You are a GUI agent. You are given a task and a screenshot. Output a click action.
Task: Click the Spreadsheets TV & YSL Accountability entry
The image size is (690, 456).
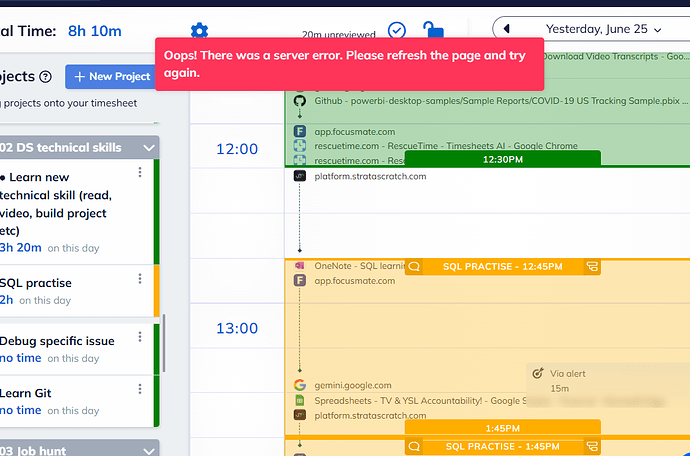[420, 401]
